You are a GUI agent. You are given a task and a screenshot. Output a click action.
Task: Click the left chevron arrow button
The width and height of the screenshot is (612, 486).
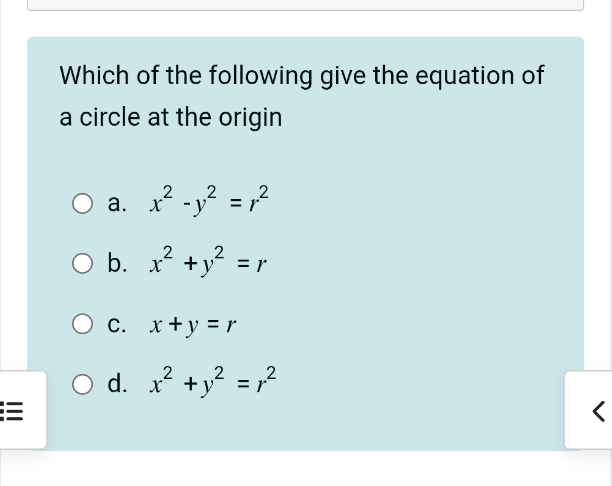tap(598, 411)
